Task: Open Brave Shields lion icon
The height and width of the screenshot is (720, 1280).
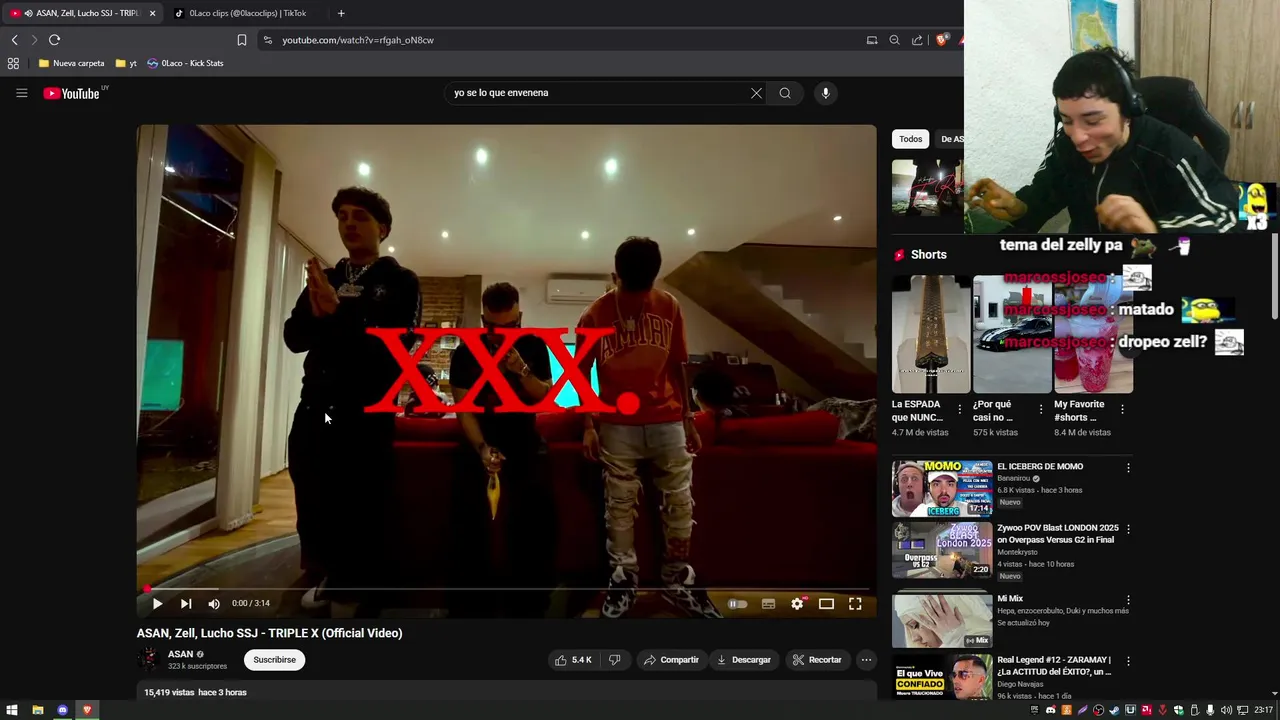Action: (x=941, y=40)
